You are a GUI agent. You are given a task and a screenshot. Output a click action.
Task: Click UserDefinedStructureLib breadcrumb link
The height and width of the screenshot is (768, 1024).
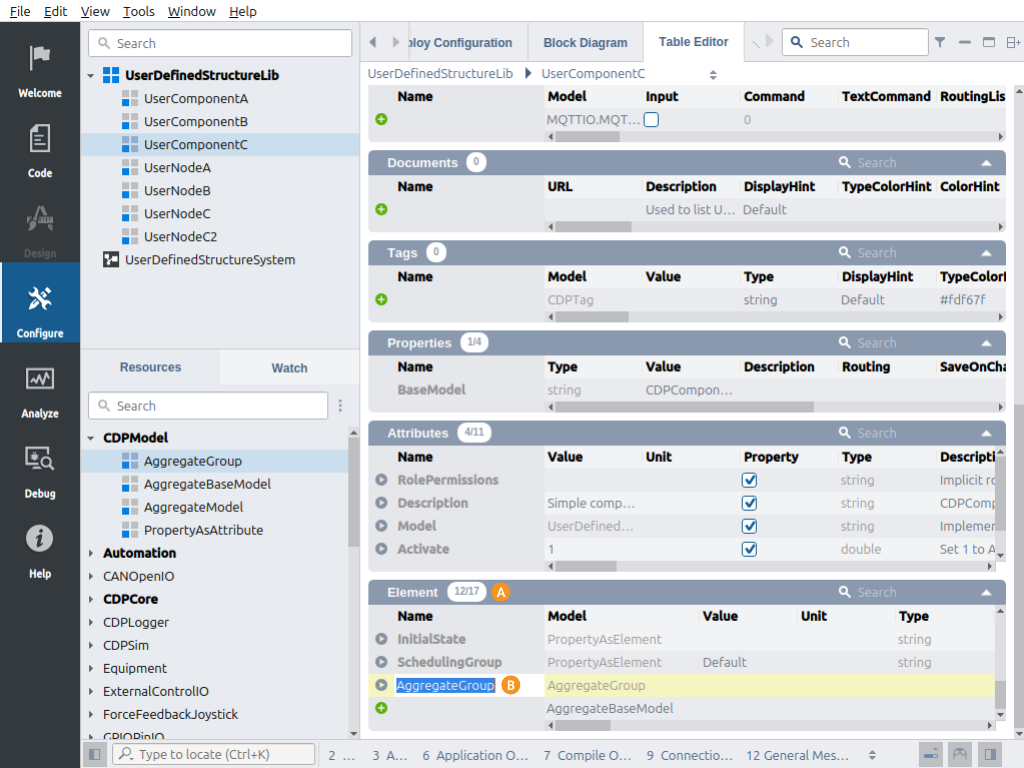440,74
